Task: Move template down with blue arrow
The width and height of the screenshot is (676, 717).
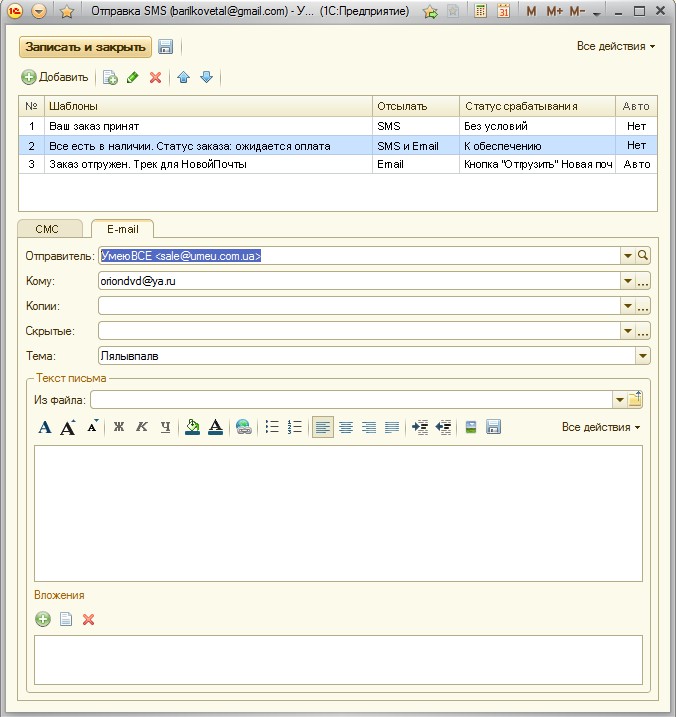Action: pos(206,77)
